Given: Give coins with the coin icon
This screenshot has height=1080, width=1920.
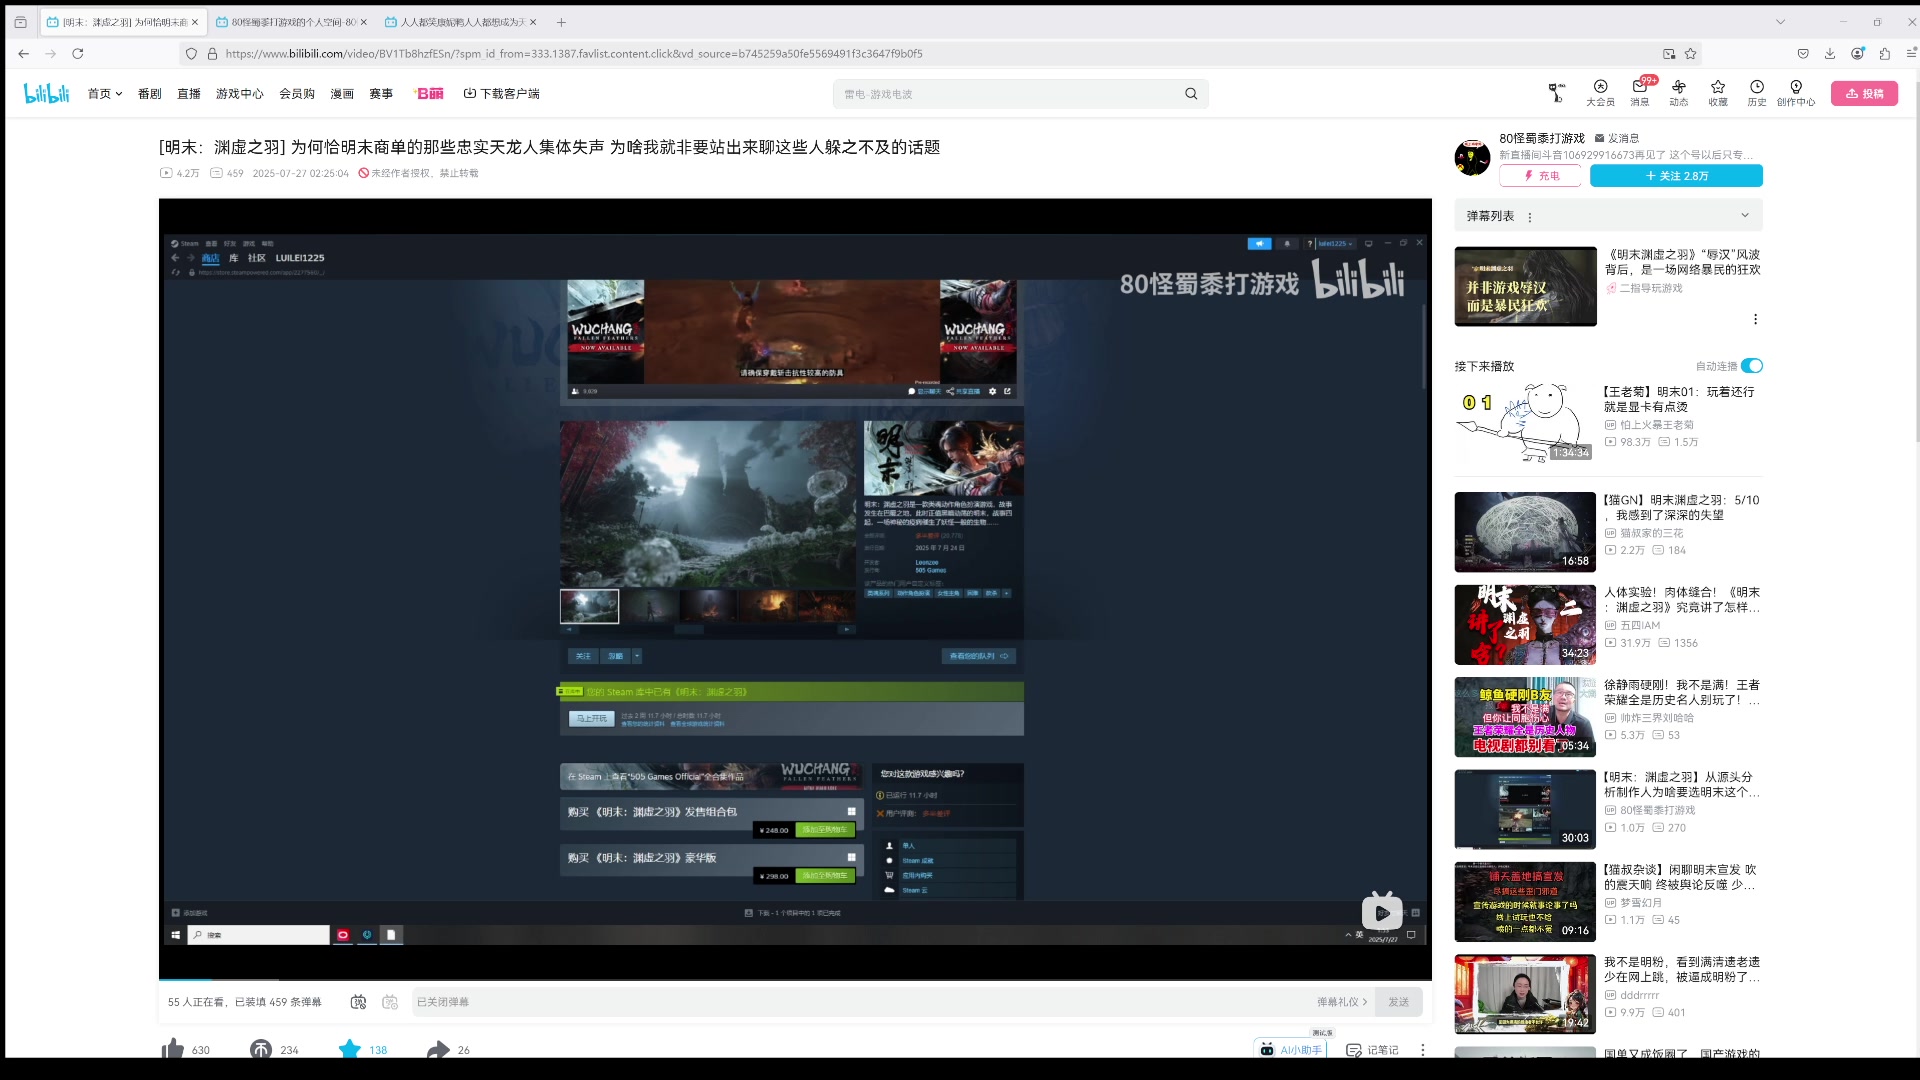Looking at the screenshot, I should (261, 1049).
